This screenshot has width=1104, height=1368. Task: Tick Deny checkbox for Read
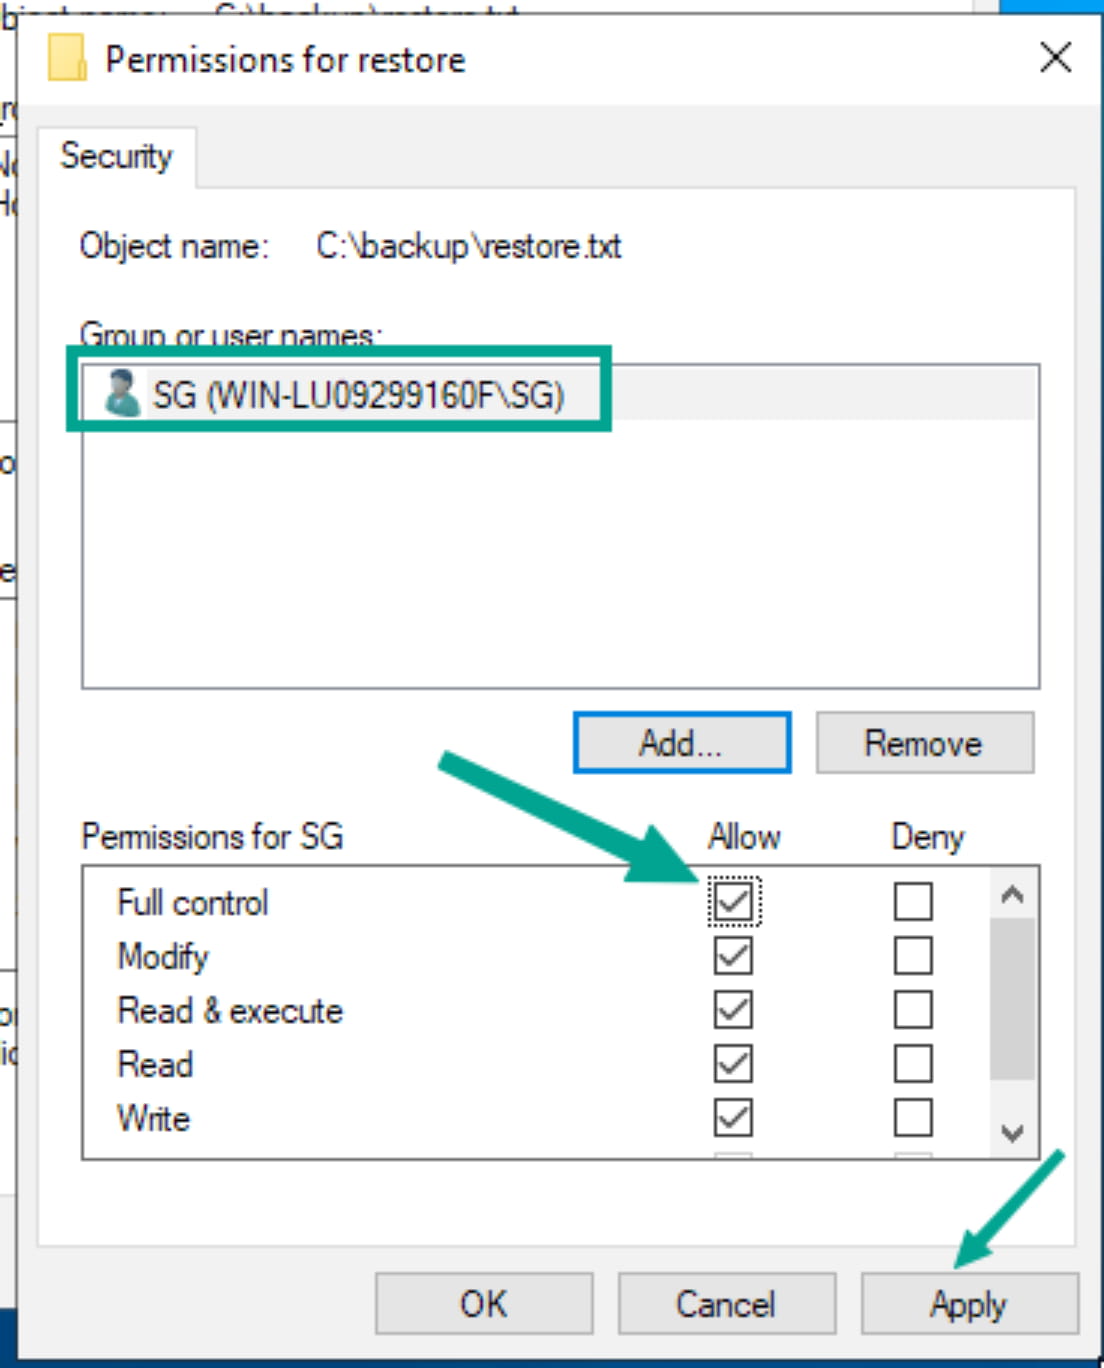pos(913,1064)
